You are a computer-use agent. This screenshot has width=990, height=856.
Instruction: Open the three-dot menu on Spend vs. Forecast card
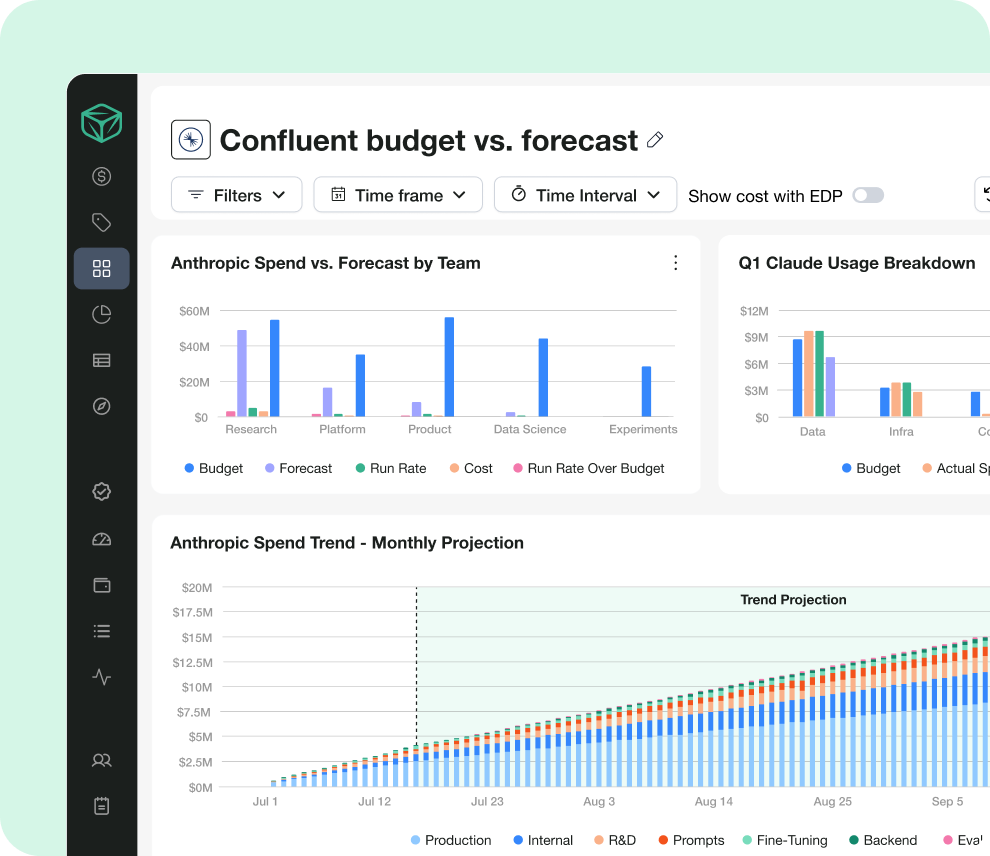pos(676,263)
